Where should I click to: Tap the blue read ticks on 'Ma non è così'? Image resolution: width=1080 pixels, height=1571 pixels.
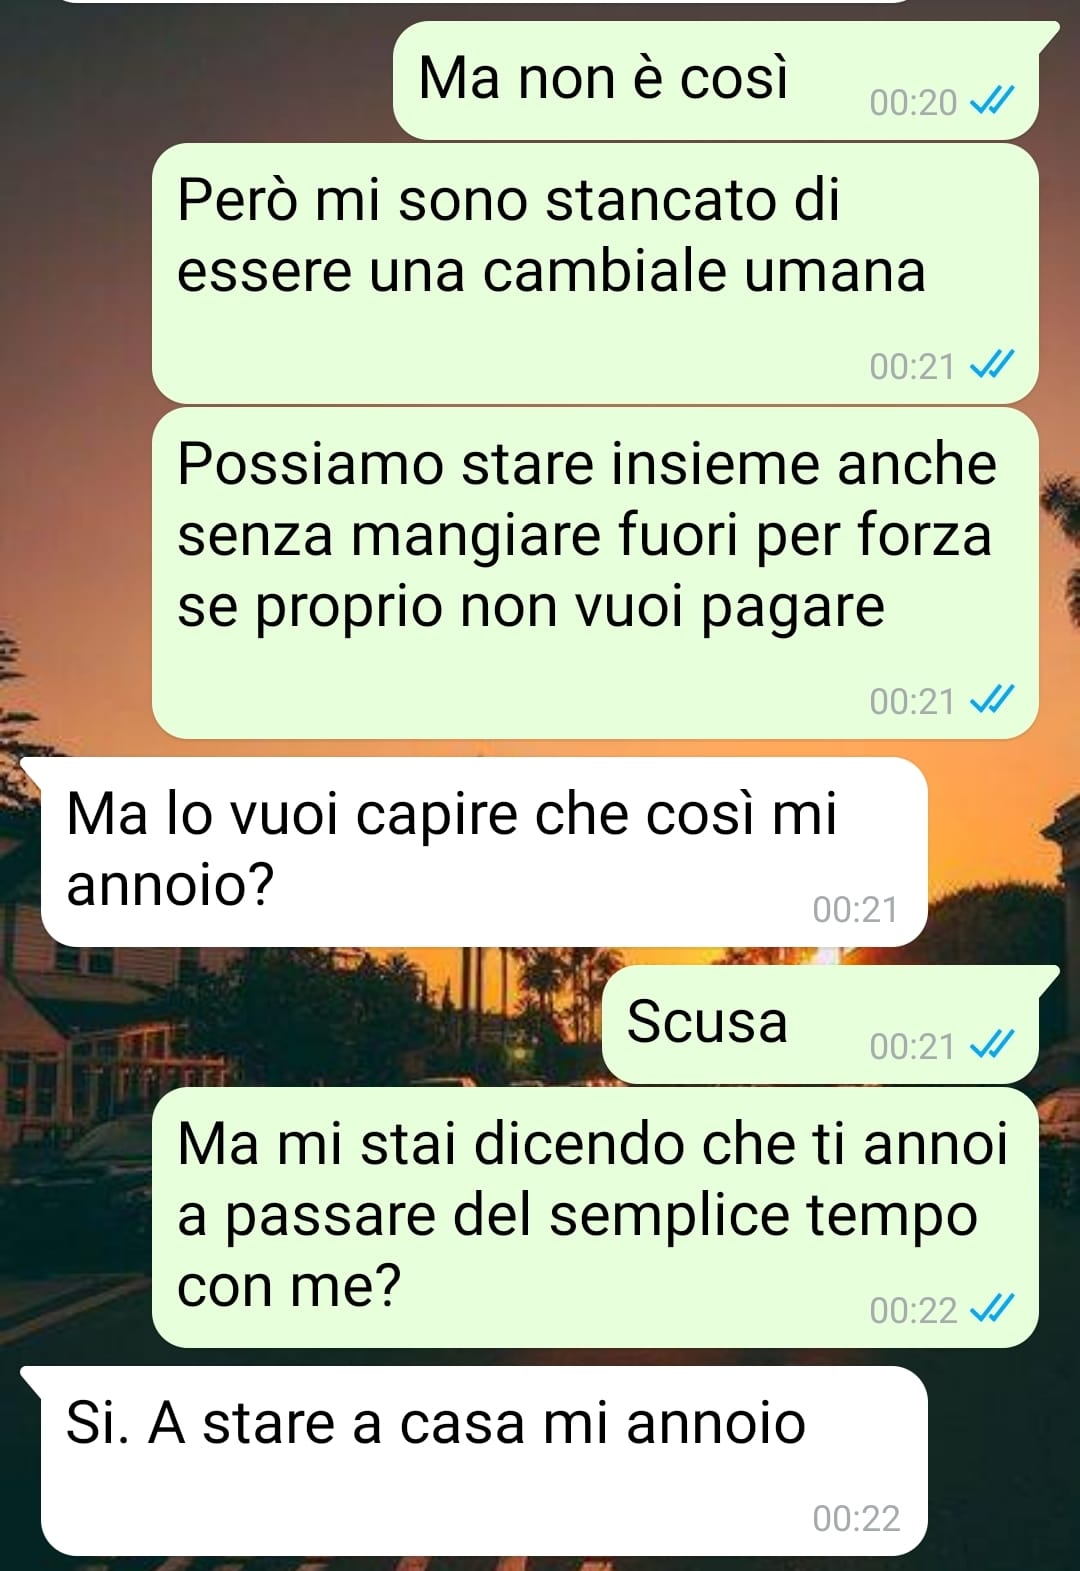coord(993,101)
